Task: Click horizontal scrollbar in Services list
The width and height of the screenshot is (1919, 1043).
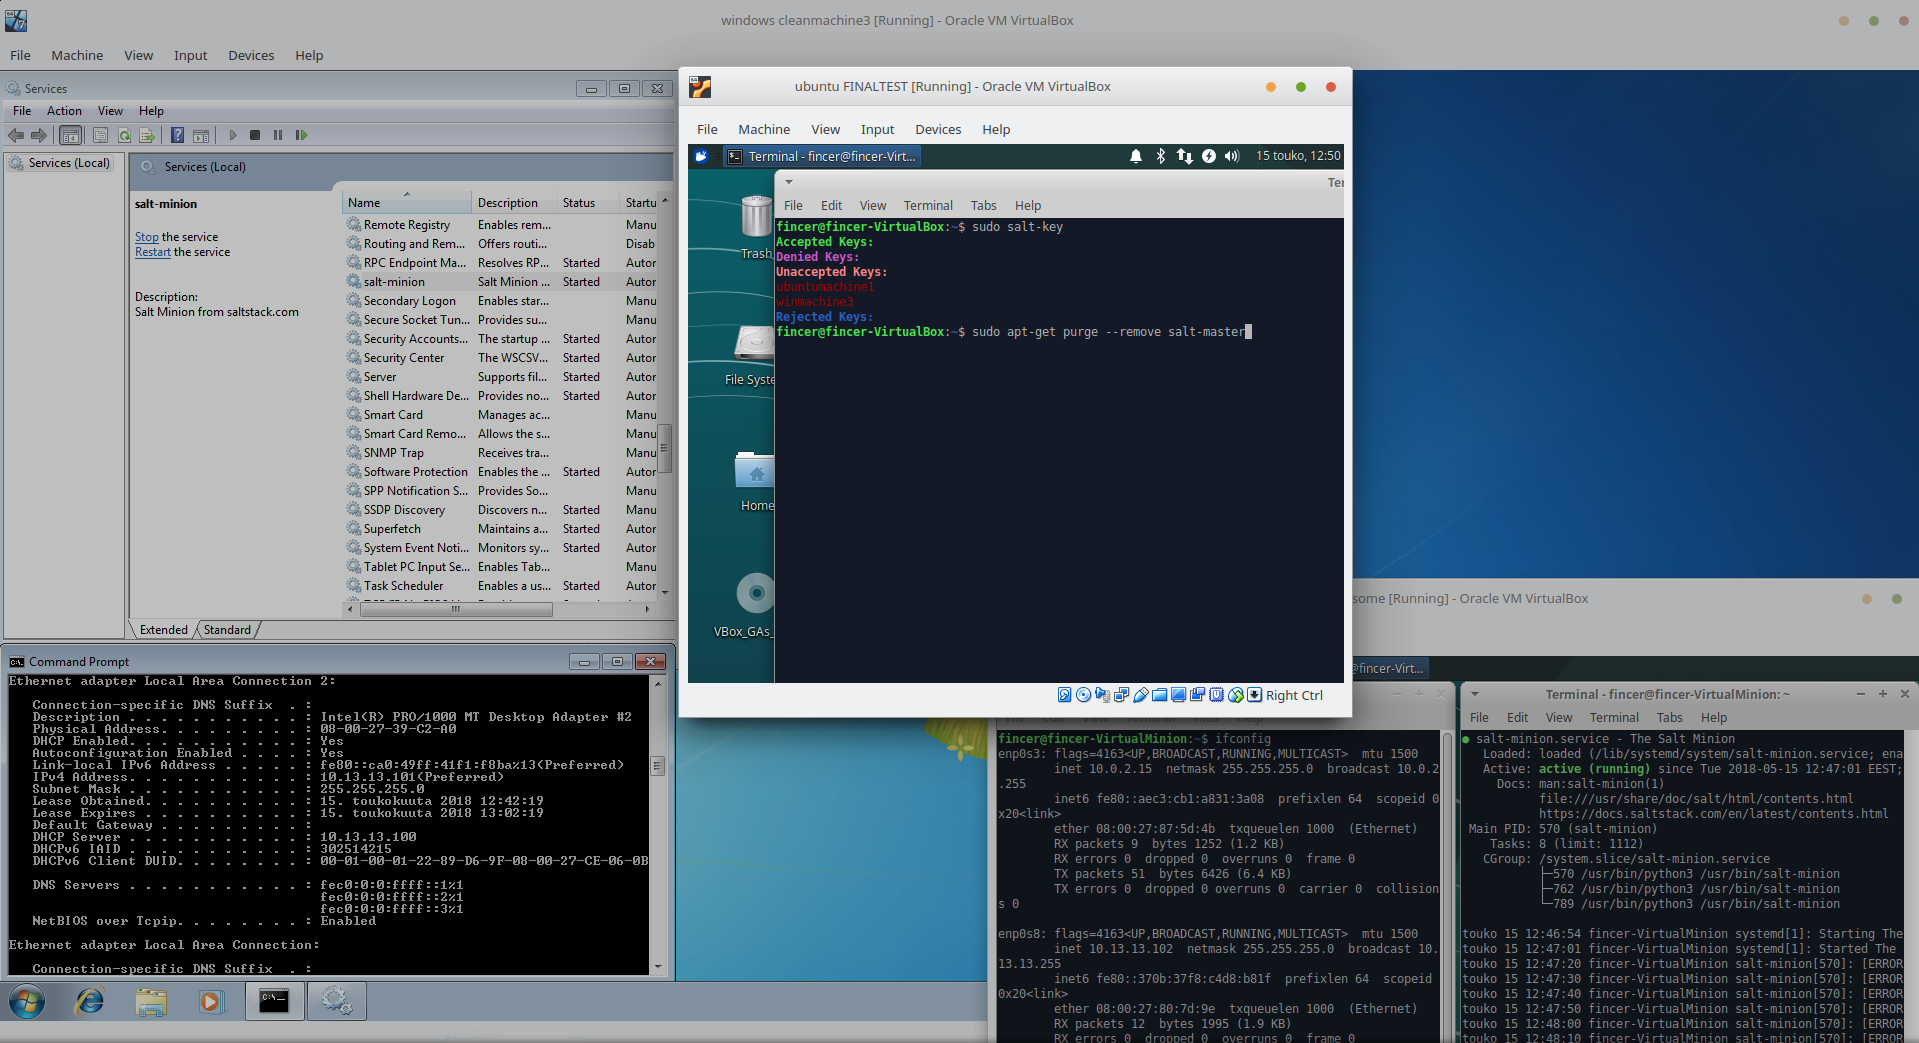Action: 456,609
